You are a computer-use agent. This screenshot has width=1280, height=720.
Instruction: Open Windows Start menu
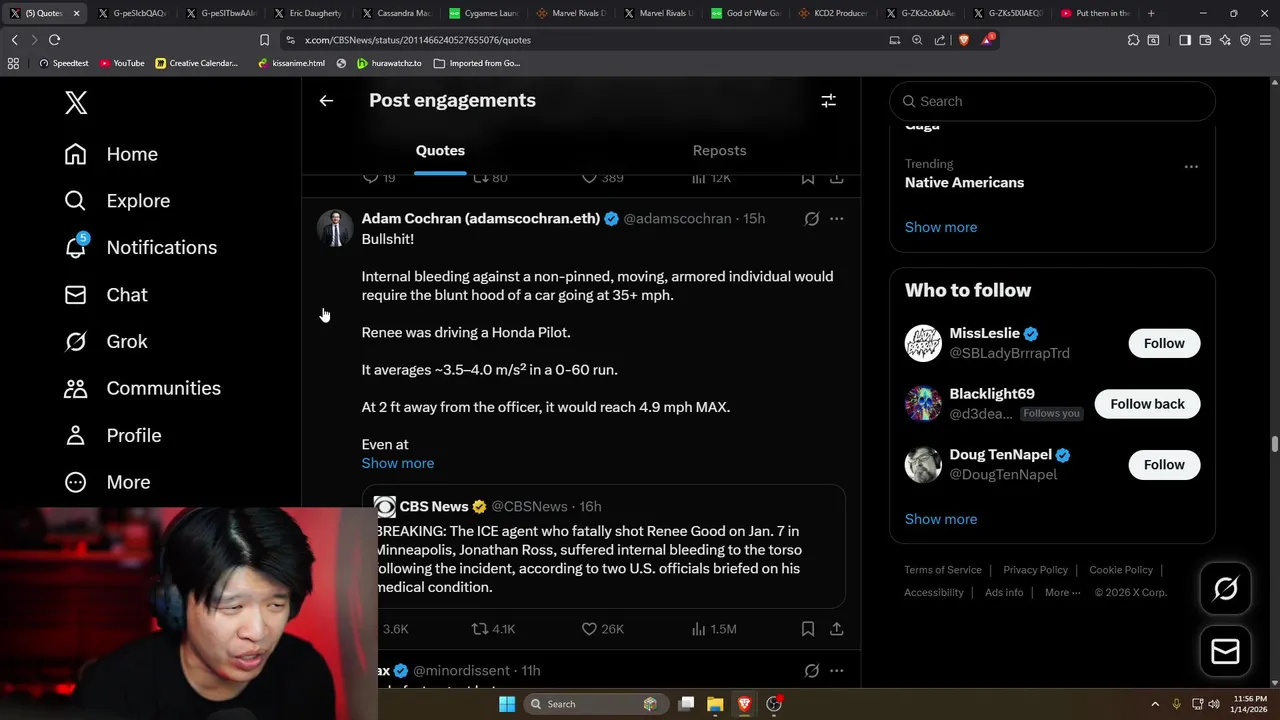(x=507, y=704)
